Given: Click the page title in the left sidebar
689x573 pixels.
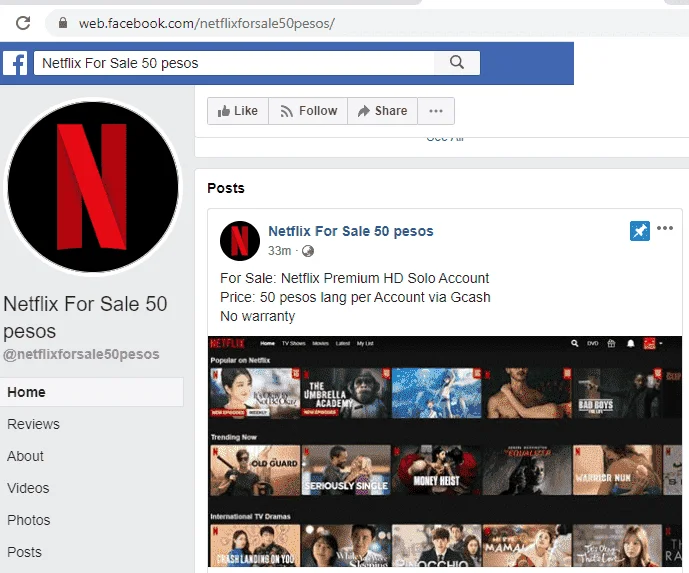Looking at the screenshot, I should point(85,317).
